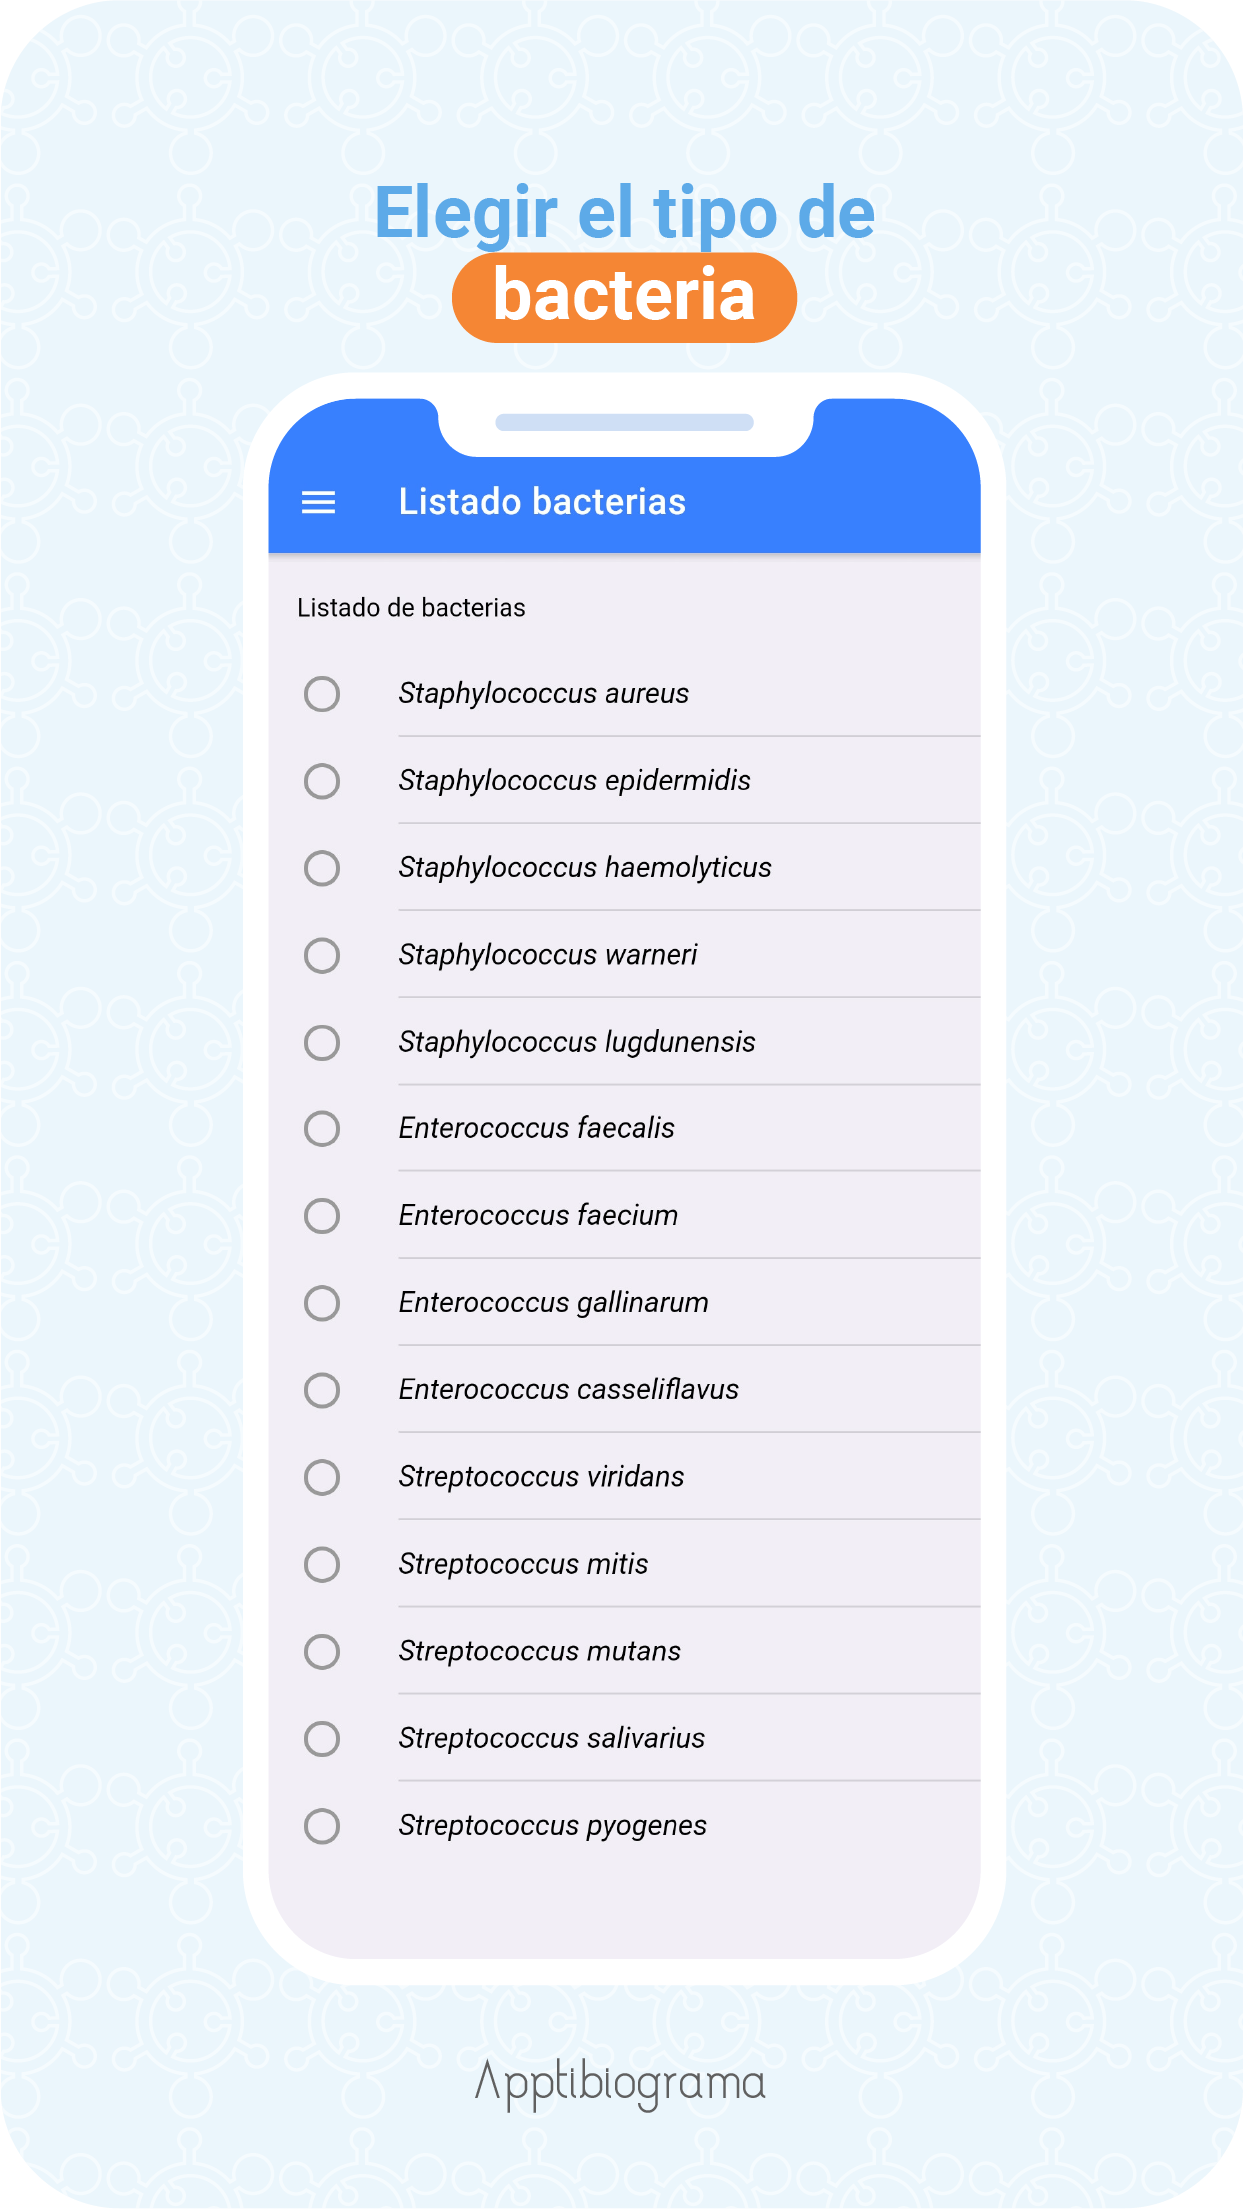The height and width of the screenshot is (2209, 1243).
Task: Pick Staphylococcus lugdunensis radio option
Action: point(322,1042)
